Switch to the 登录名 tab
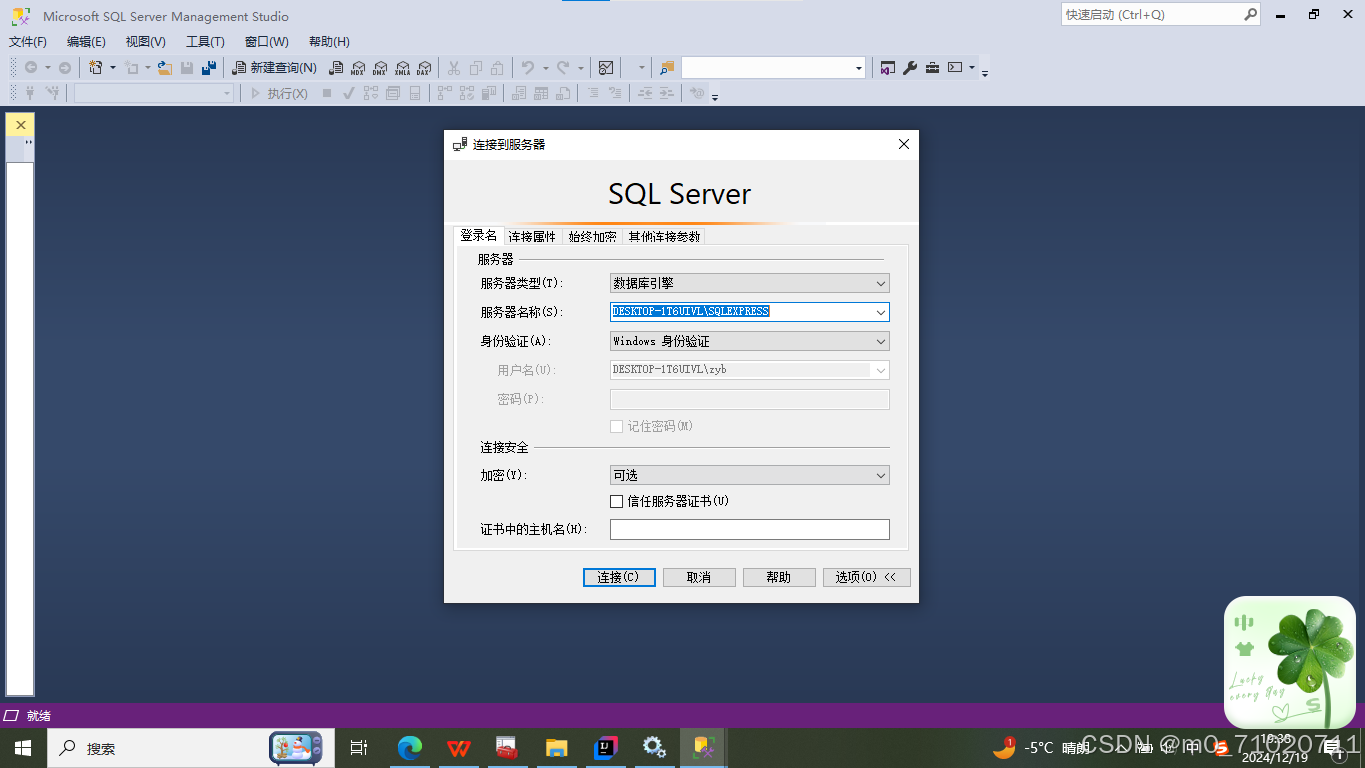This screenshot has width=1365, height=768. (478, 236)
